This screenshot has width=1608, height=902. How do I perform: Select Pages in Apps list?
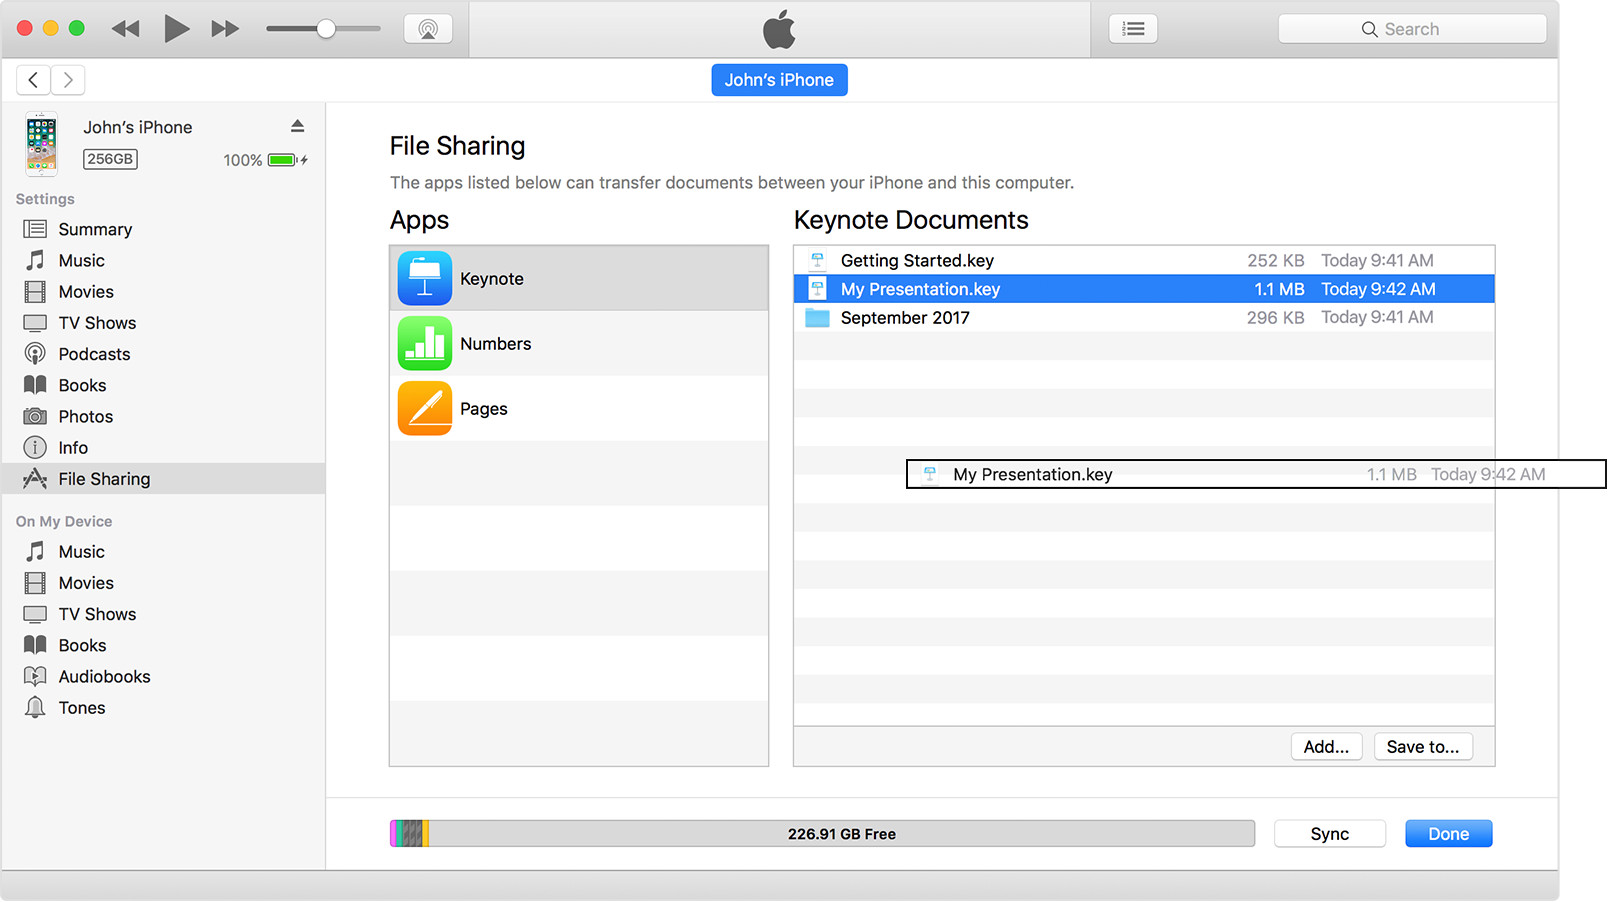(579, 408)
